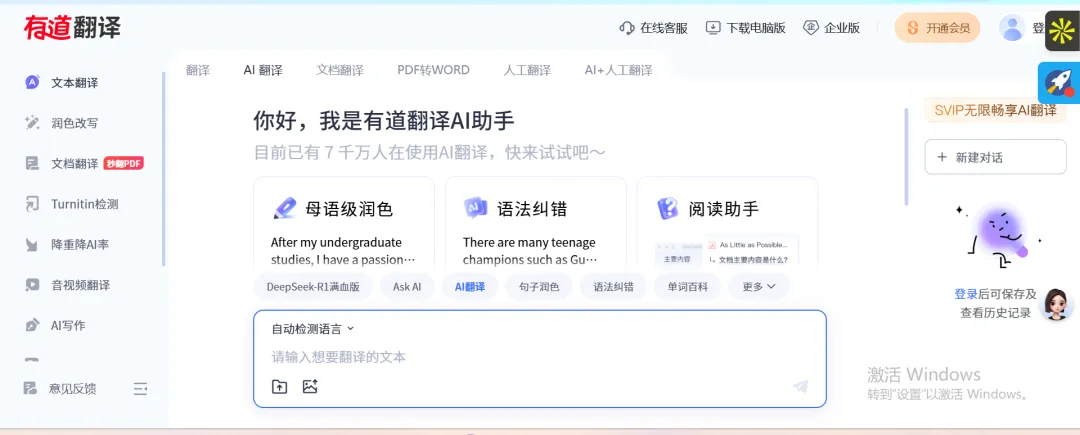Screen dimensions: 1080x435
Task: Click the yellow asterisk floating icon
Action: pos(1062,31)
